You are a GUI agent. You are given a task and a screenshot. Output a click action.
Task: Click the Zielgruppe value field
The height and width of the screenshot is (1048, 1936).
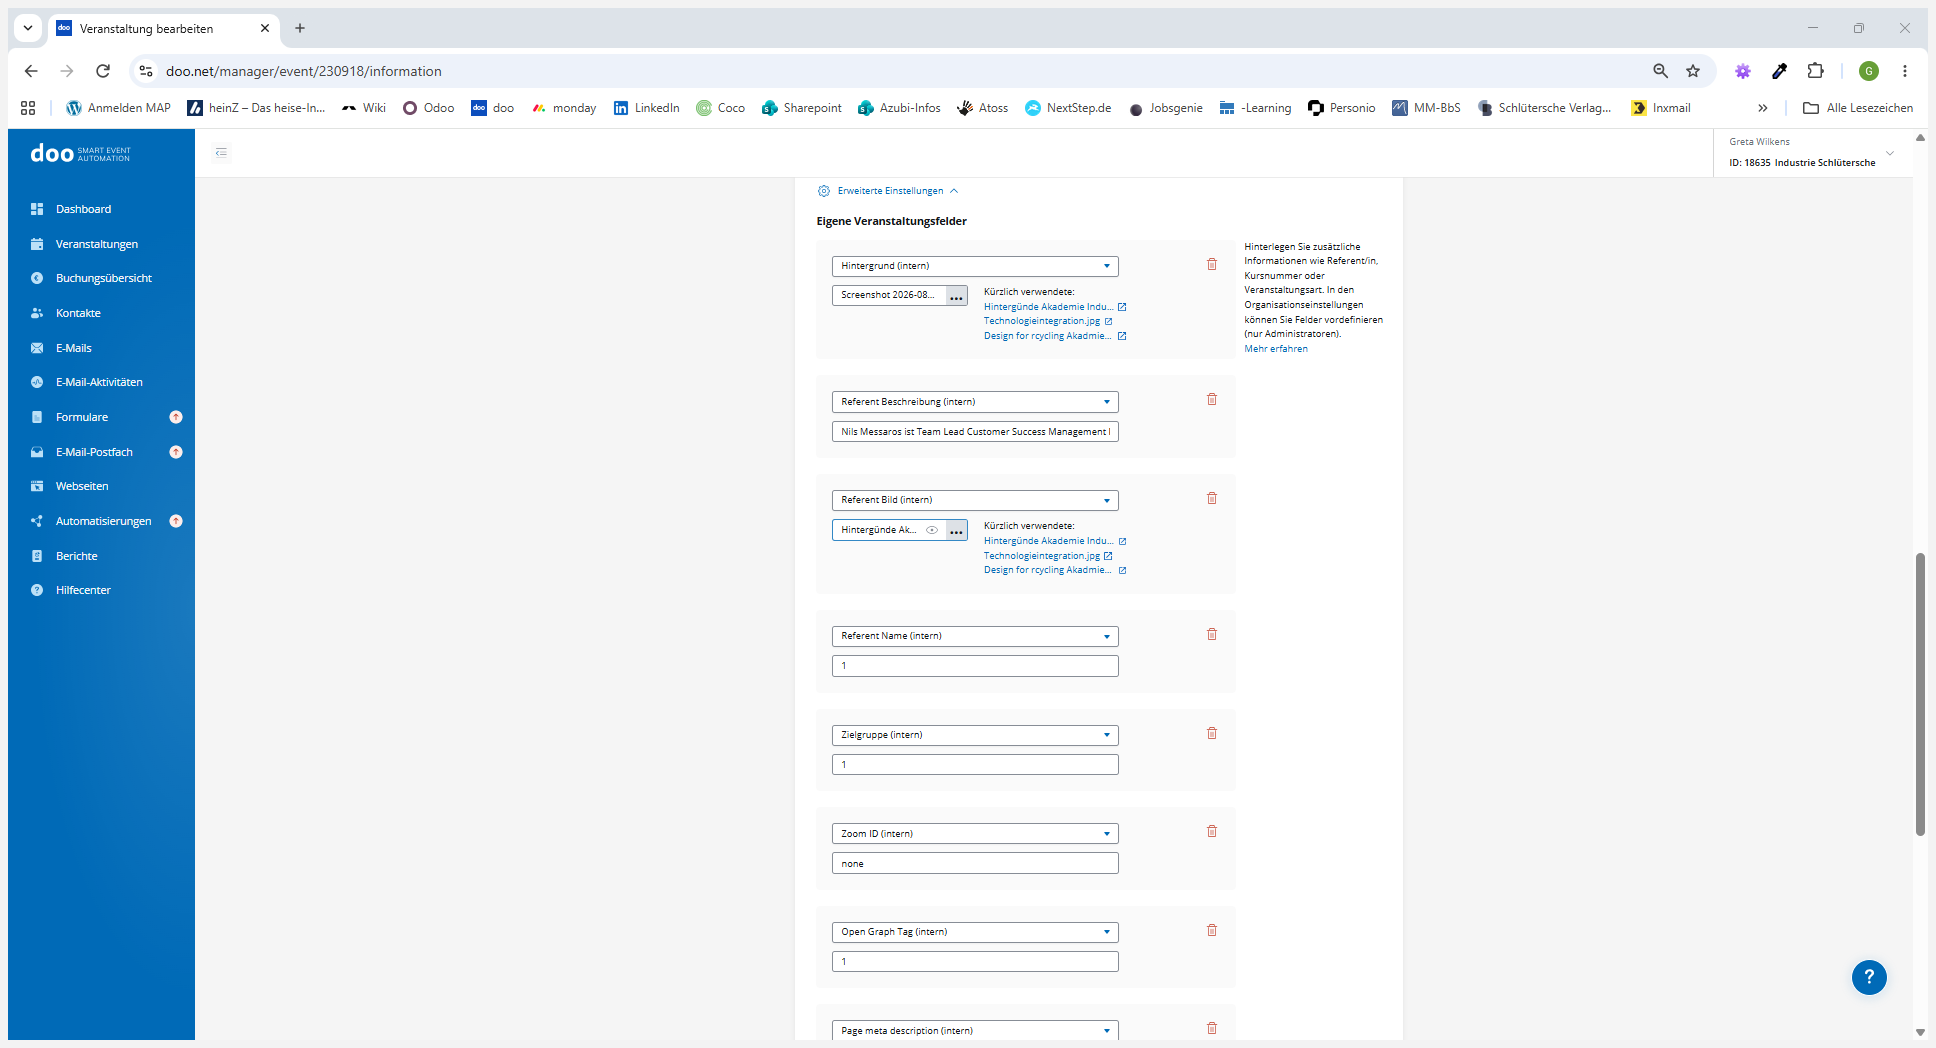tap(975, 765)
